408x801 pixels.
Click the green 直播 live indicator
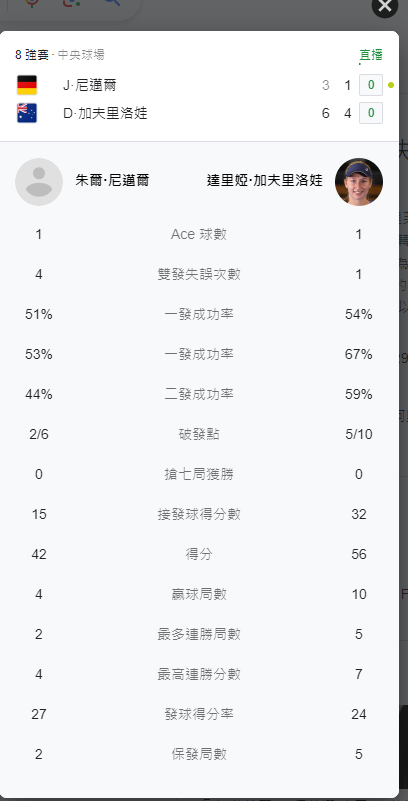(371, 55)
